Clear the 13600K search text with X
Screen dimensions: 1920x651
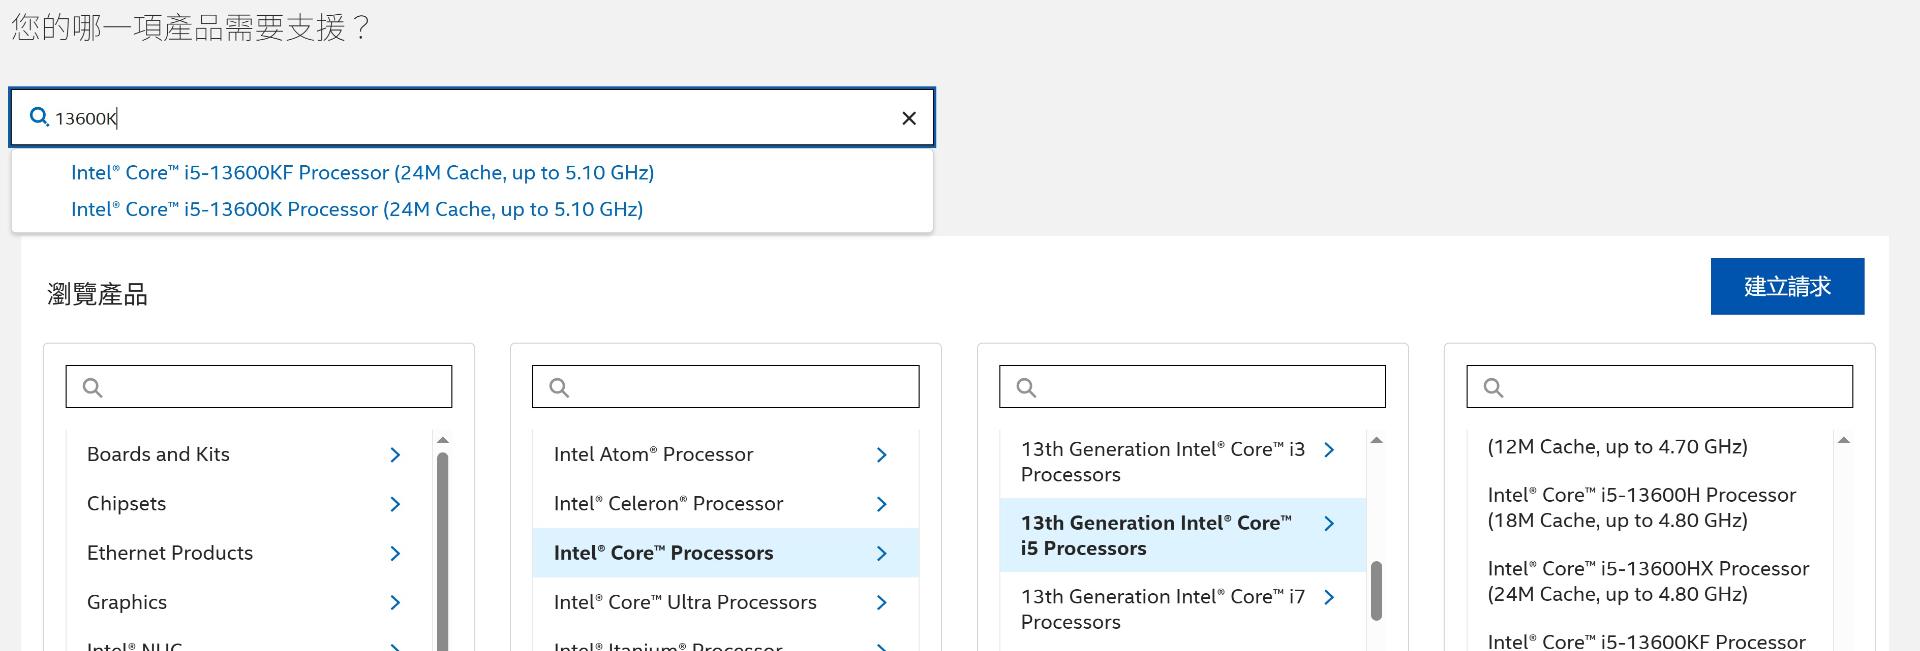[x=908, y=118]
